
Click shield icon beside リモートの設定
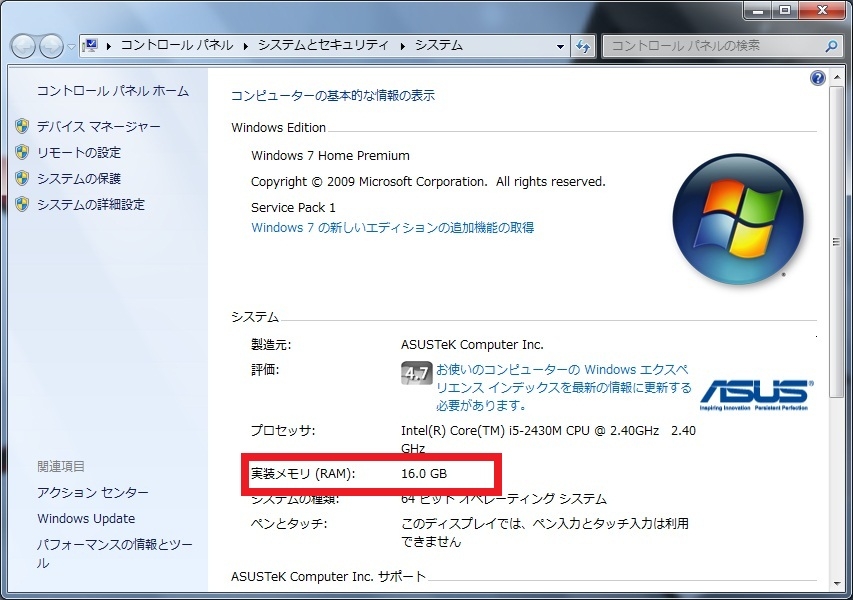22,152
